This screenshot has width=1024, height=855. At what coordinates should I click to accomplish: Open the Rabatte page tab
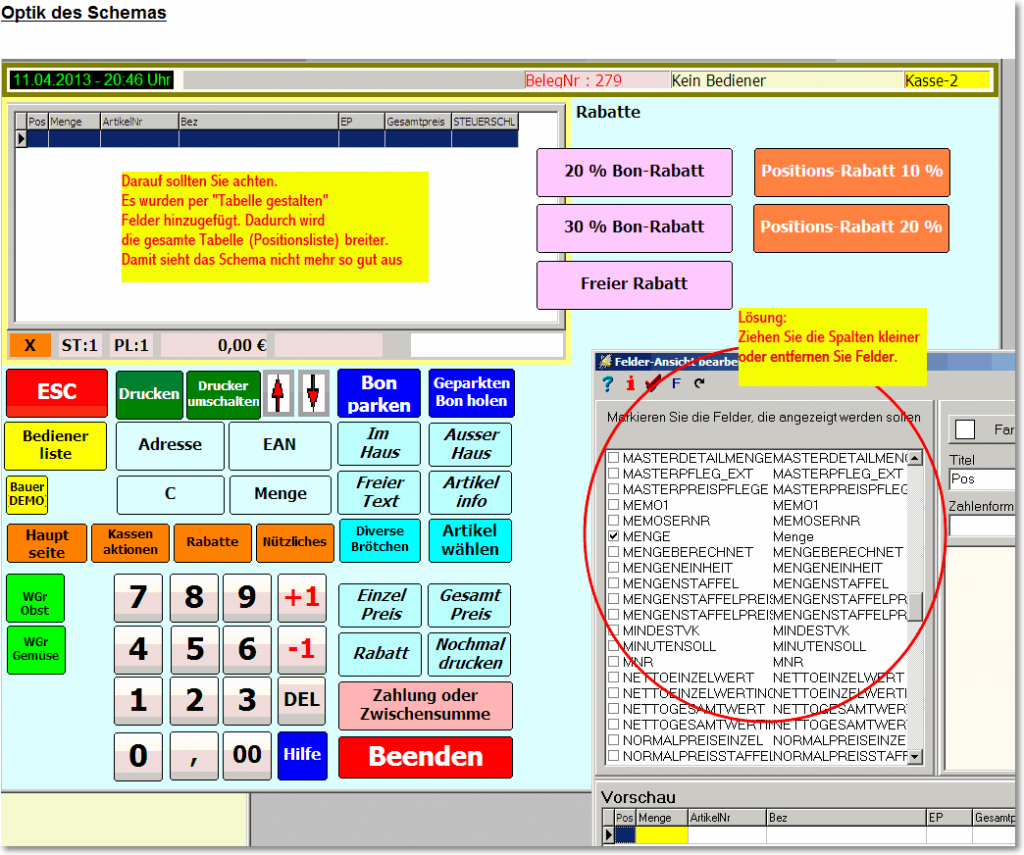coord(212,542)
